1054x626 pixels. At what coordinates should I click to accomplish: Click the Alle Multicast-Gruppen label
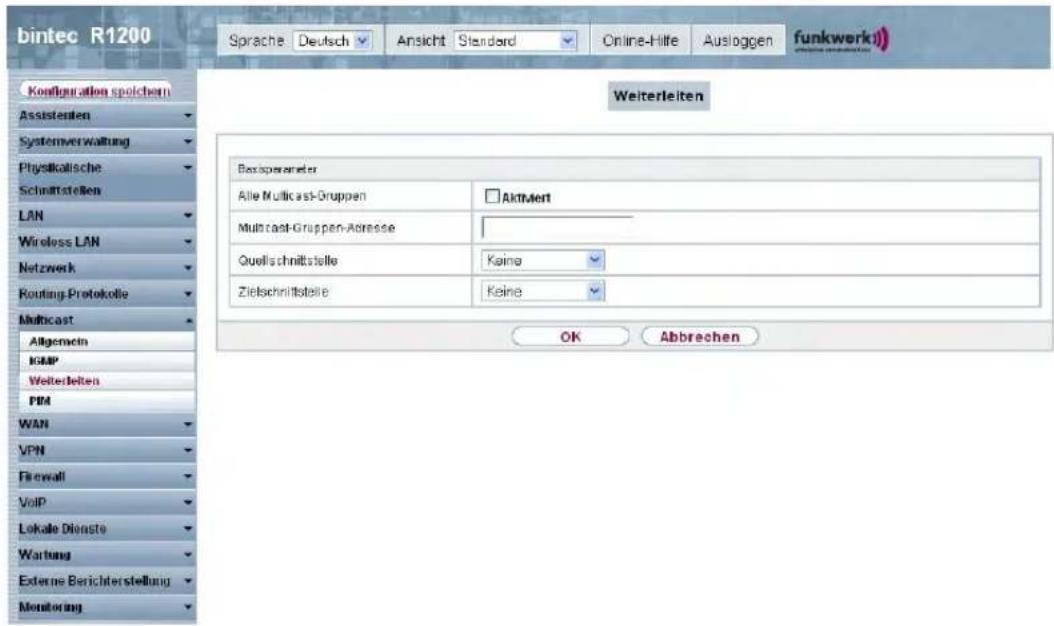pos(302,196)
